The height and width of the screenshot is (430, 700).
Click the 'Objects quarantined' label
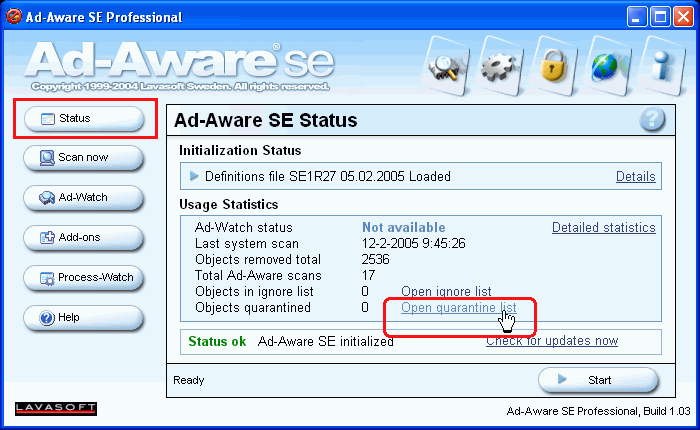[x=253, y=308]
